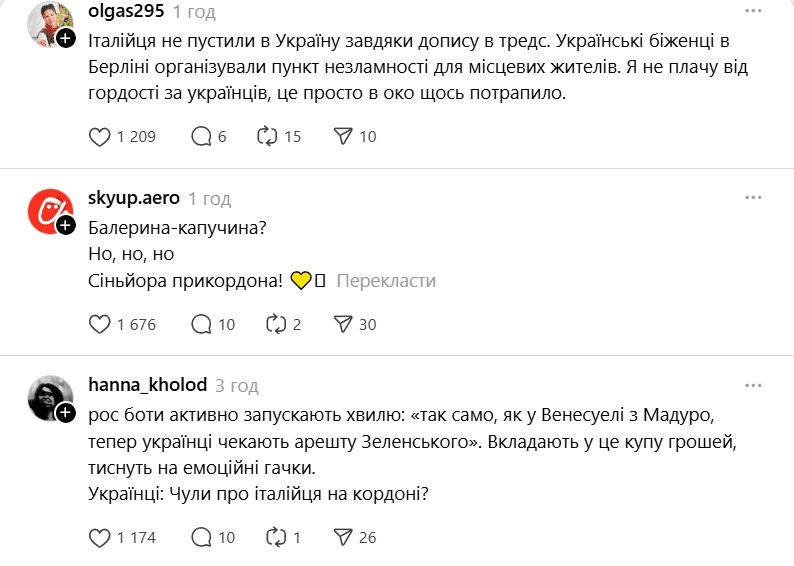Click the Перекласти translate link

[386, 281]
